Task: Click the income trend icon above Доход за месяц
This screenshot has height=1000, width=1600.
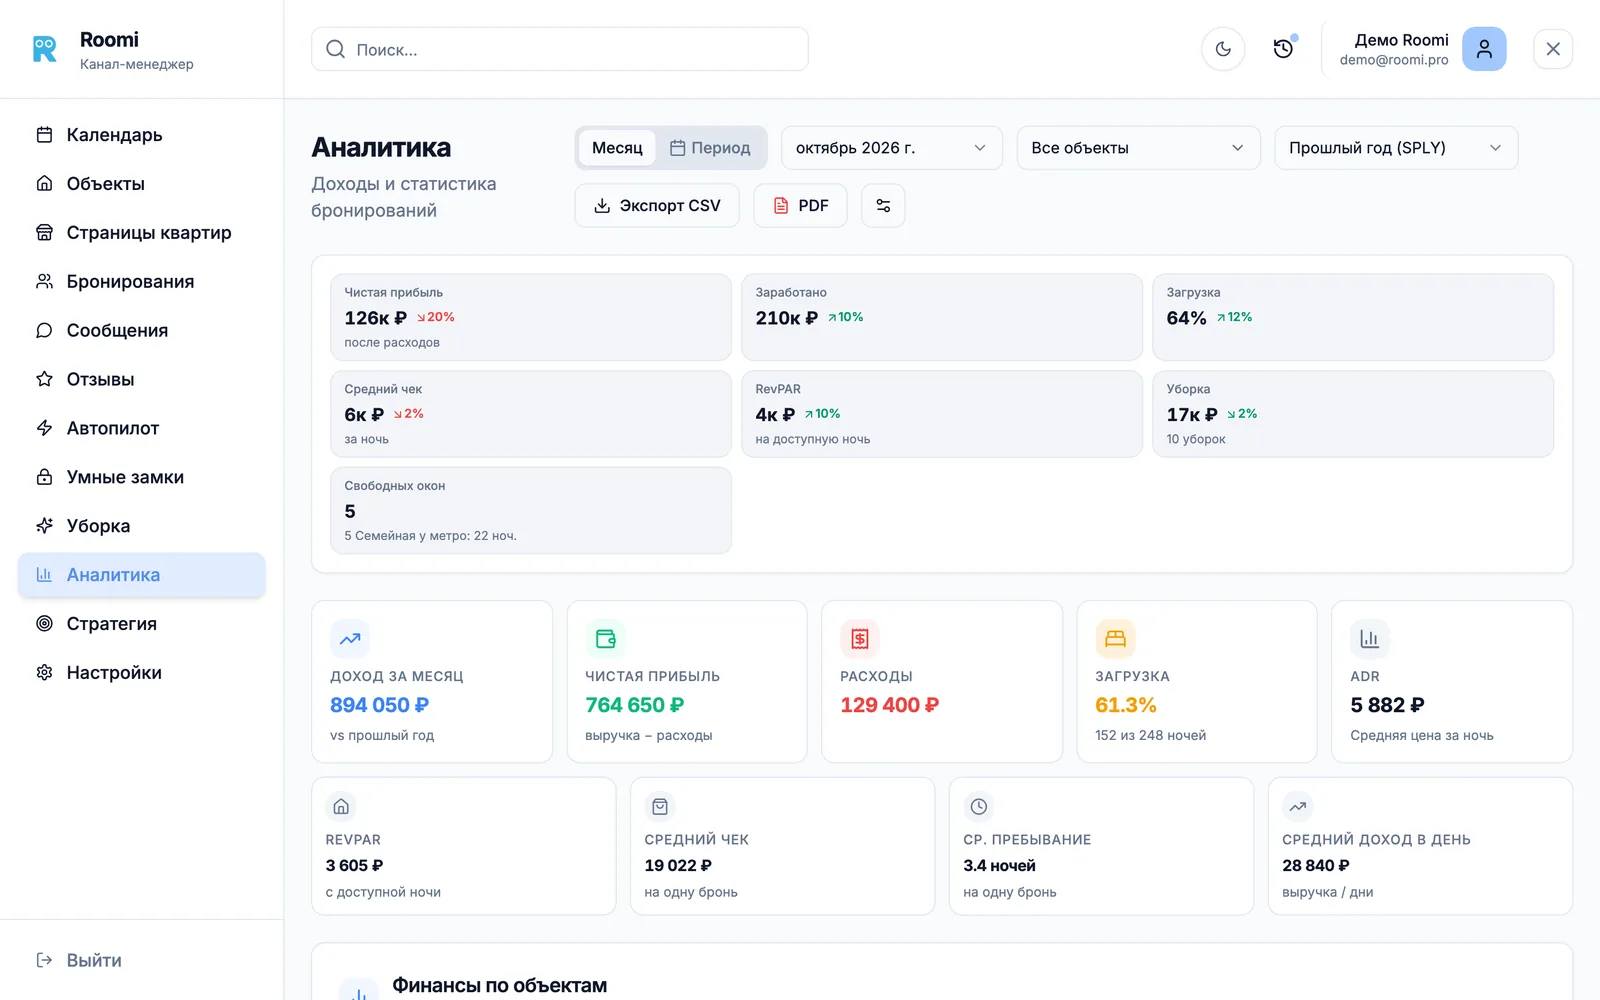Action: [x=350, y=639]
